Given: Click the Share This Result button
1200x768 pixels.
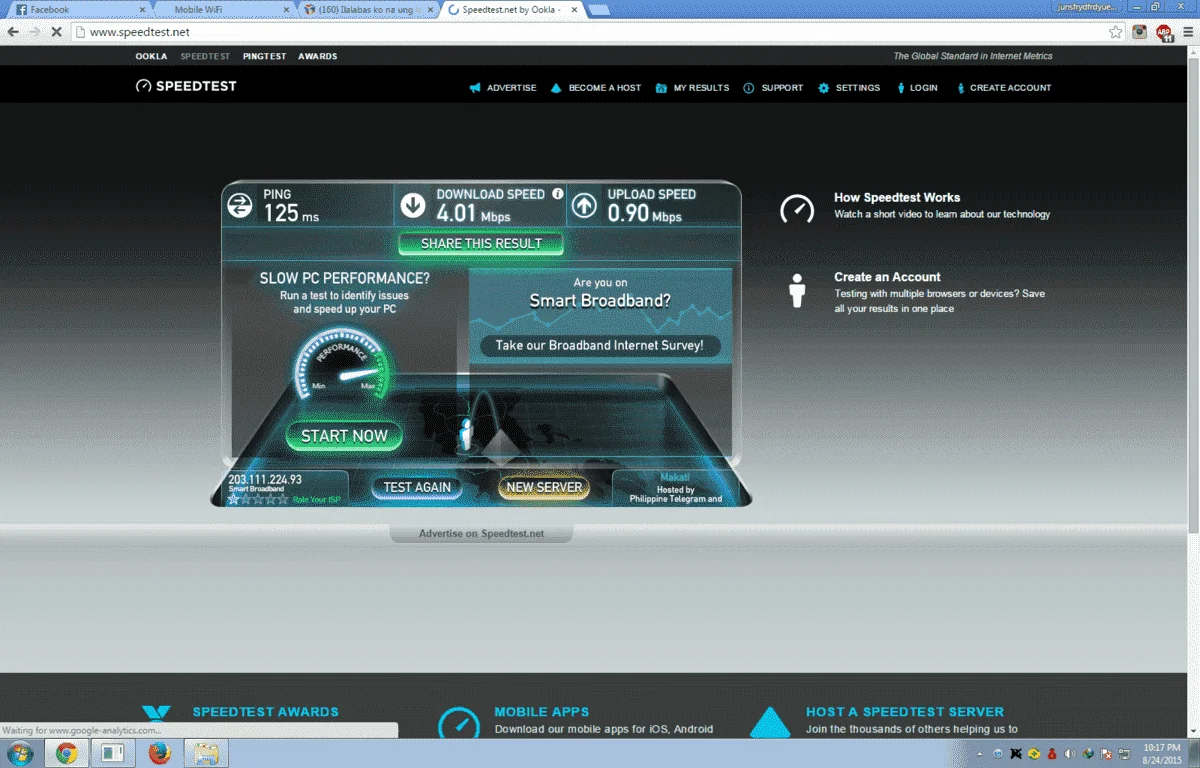Looking at the screenshot, I should tap(481, 243).
